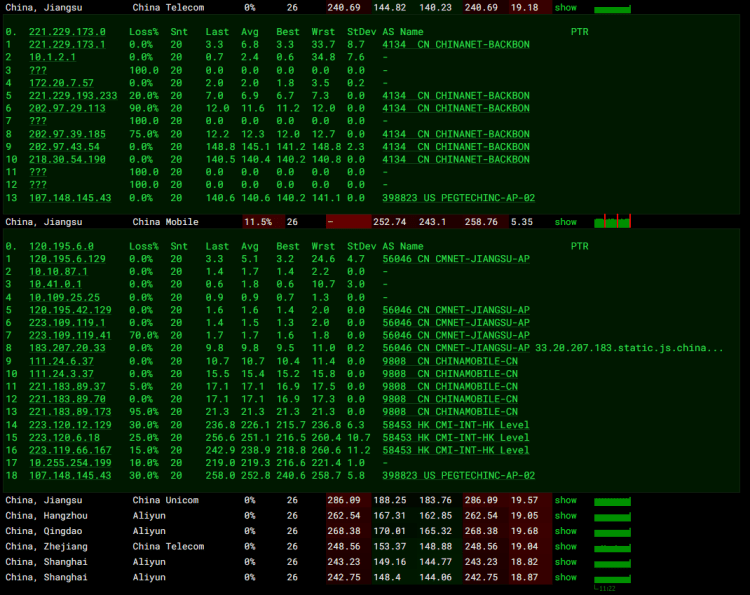This screenshot has width=750, height=595.
Task: Click the 11.5% loss cell for China Mobile
Action: pyautogui.click(x=258, y=222)
